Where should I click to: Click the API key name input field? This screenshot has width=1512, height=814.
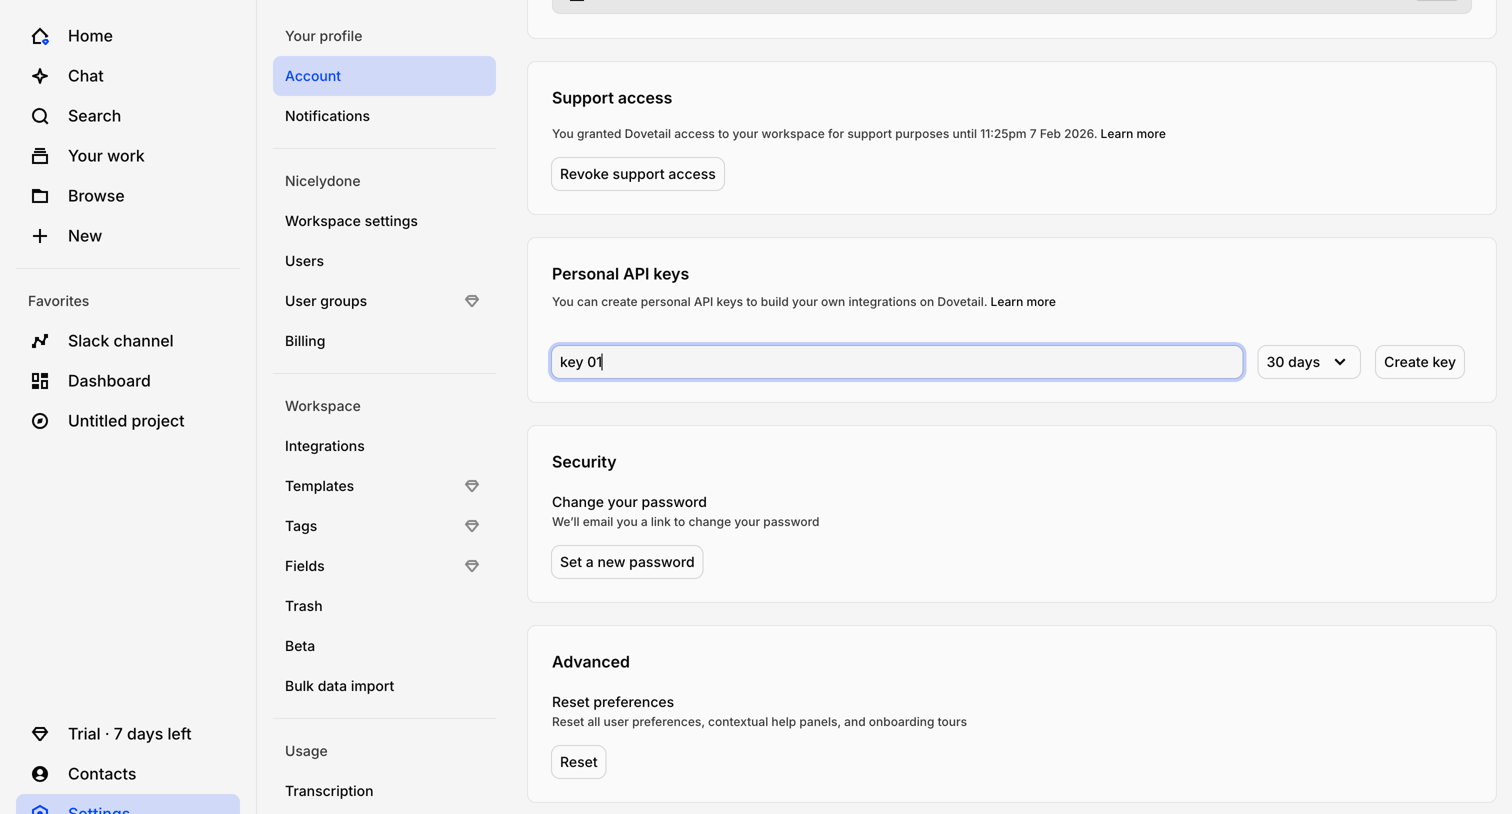tap(897, 362)
